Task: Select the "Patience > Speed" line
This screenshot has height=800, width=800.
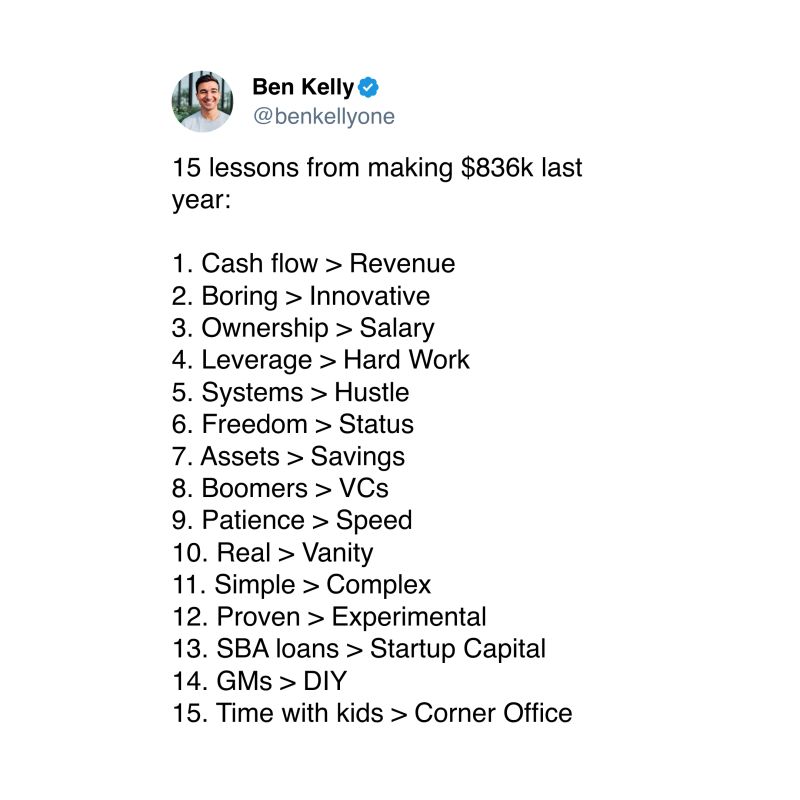Action: pyautogui.click(x=292, y=521)
